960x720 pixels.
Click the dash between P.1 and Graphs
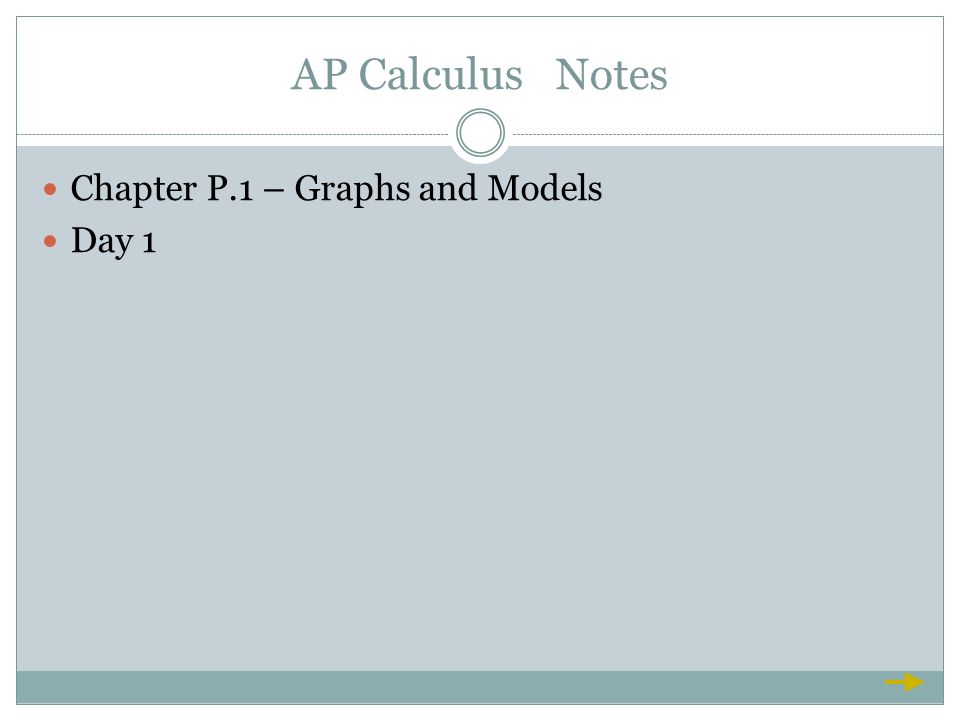pyautogui.click(x=274, y=191)
